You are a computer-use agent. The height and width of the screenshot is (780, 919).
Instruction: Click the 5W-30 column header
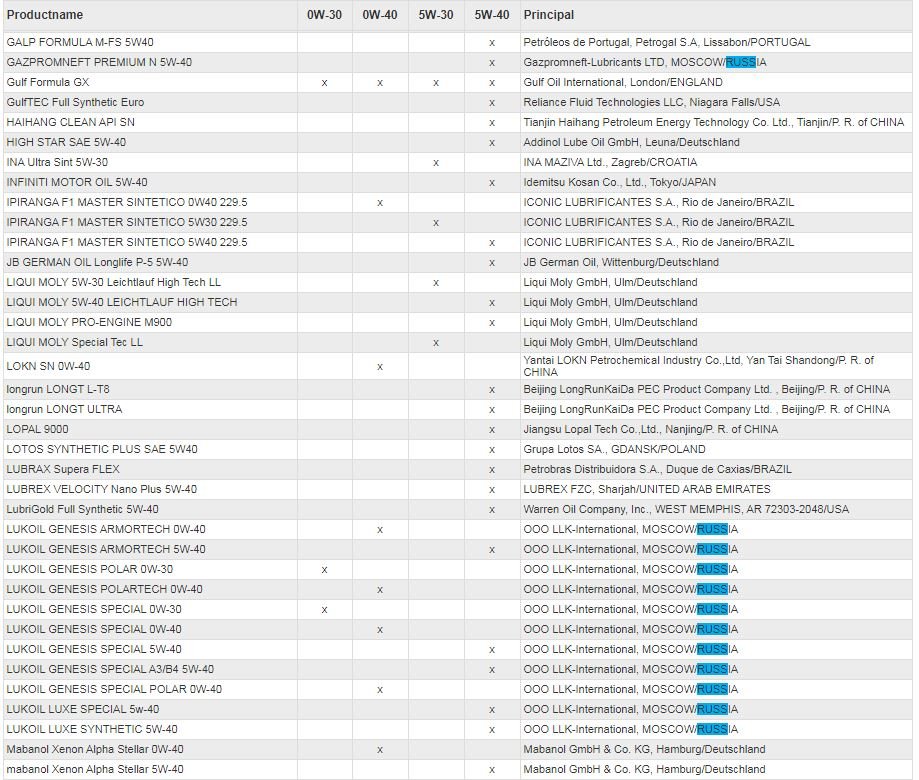435,15
